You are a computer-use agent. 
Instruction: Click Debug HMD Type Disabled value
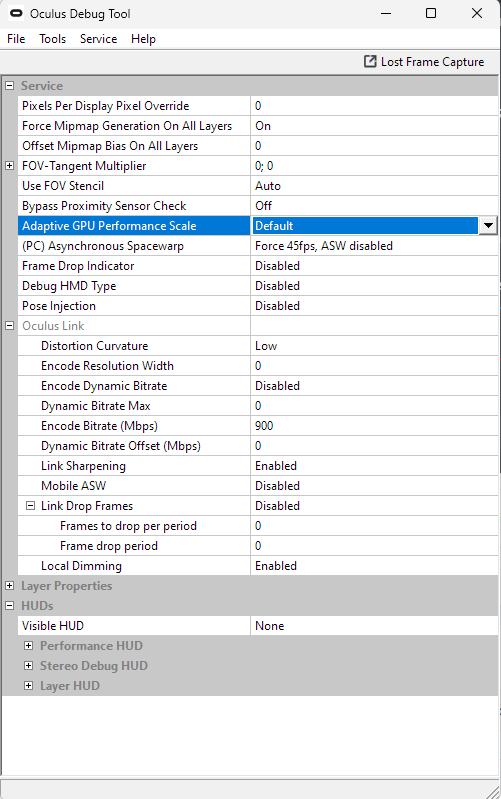coord(374,286)
